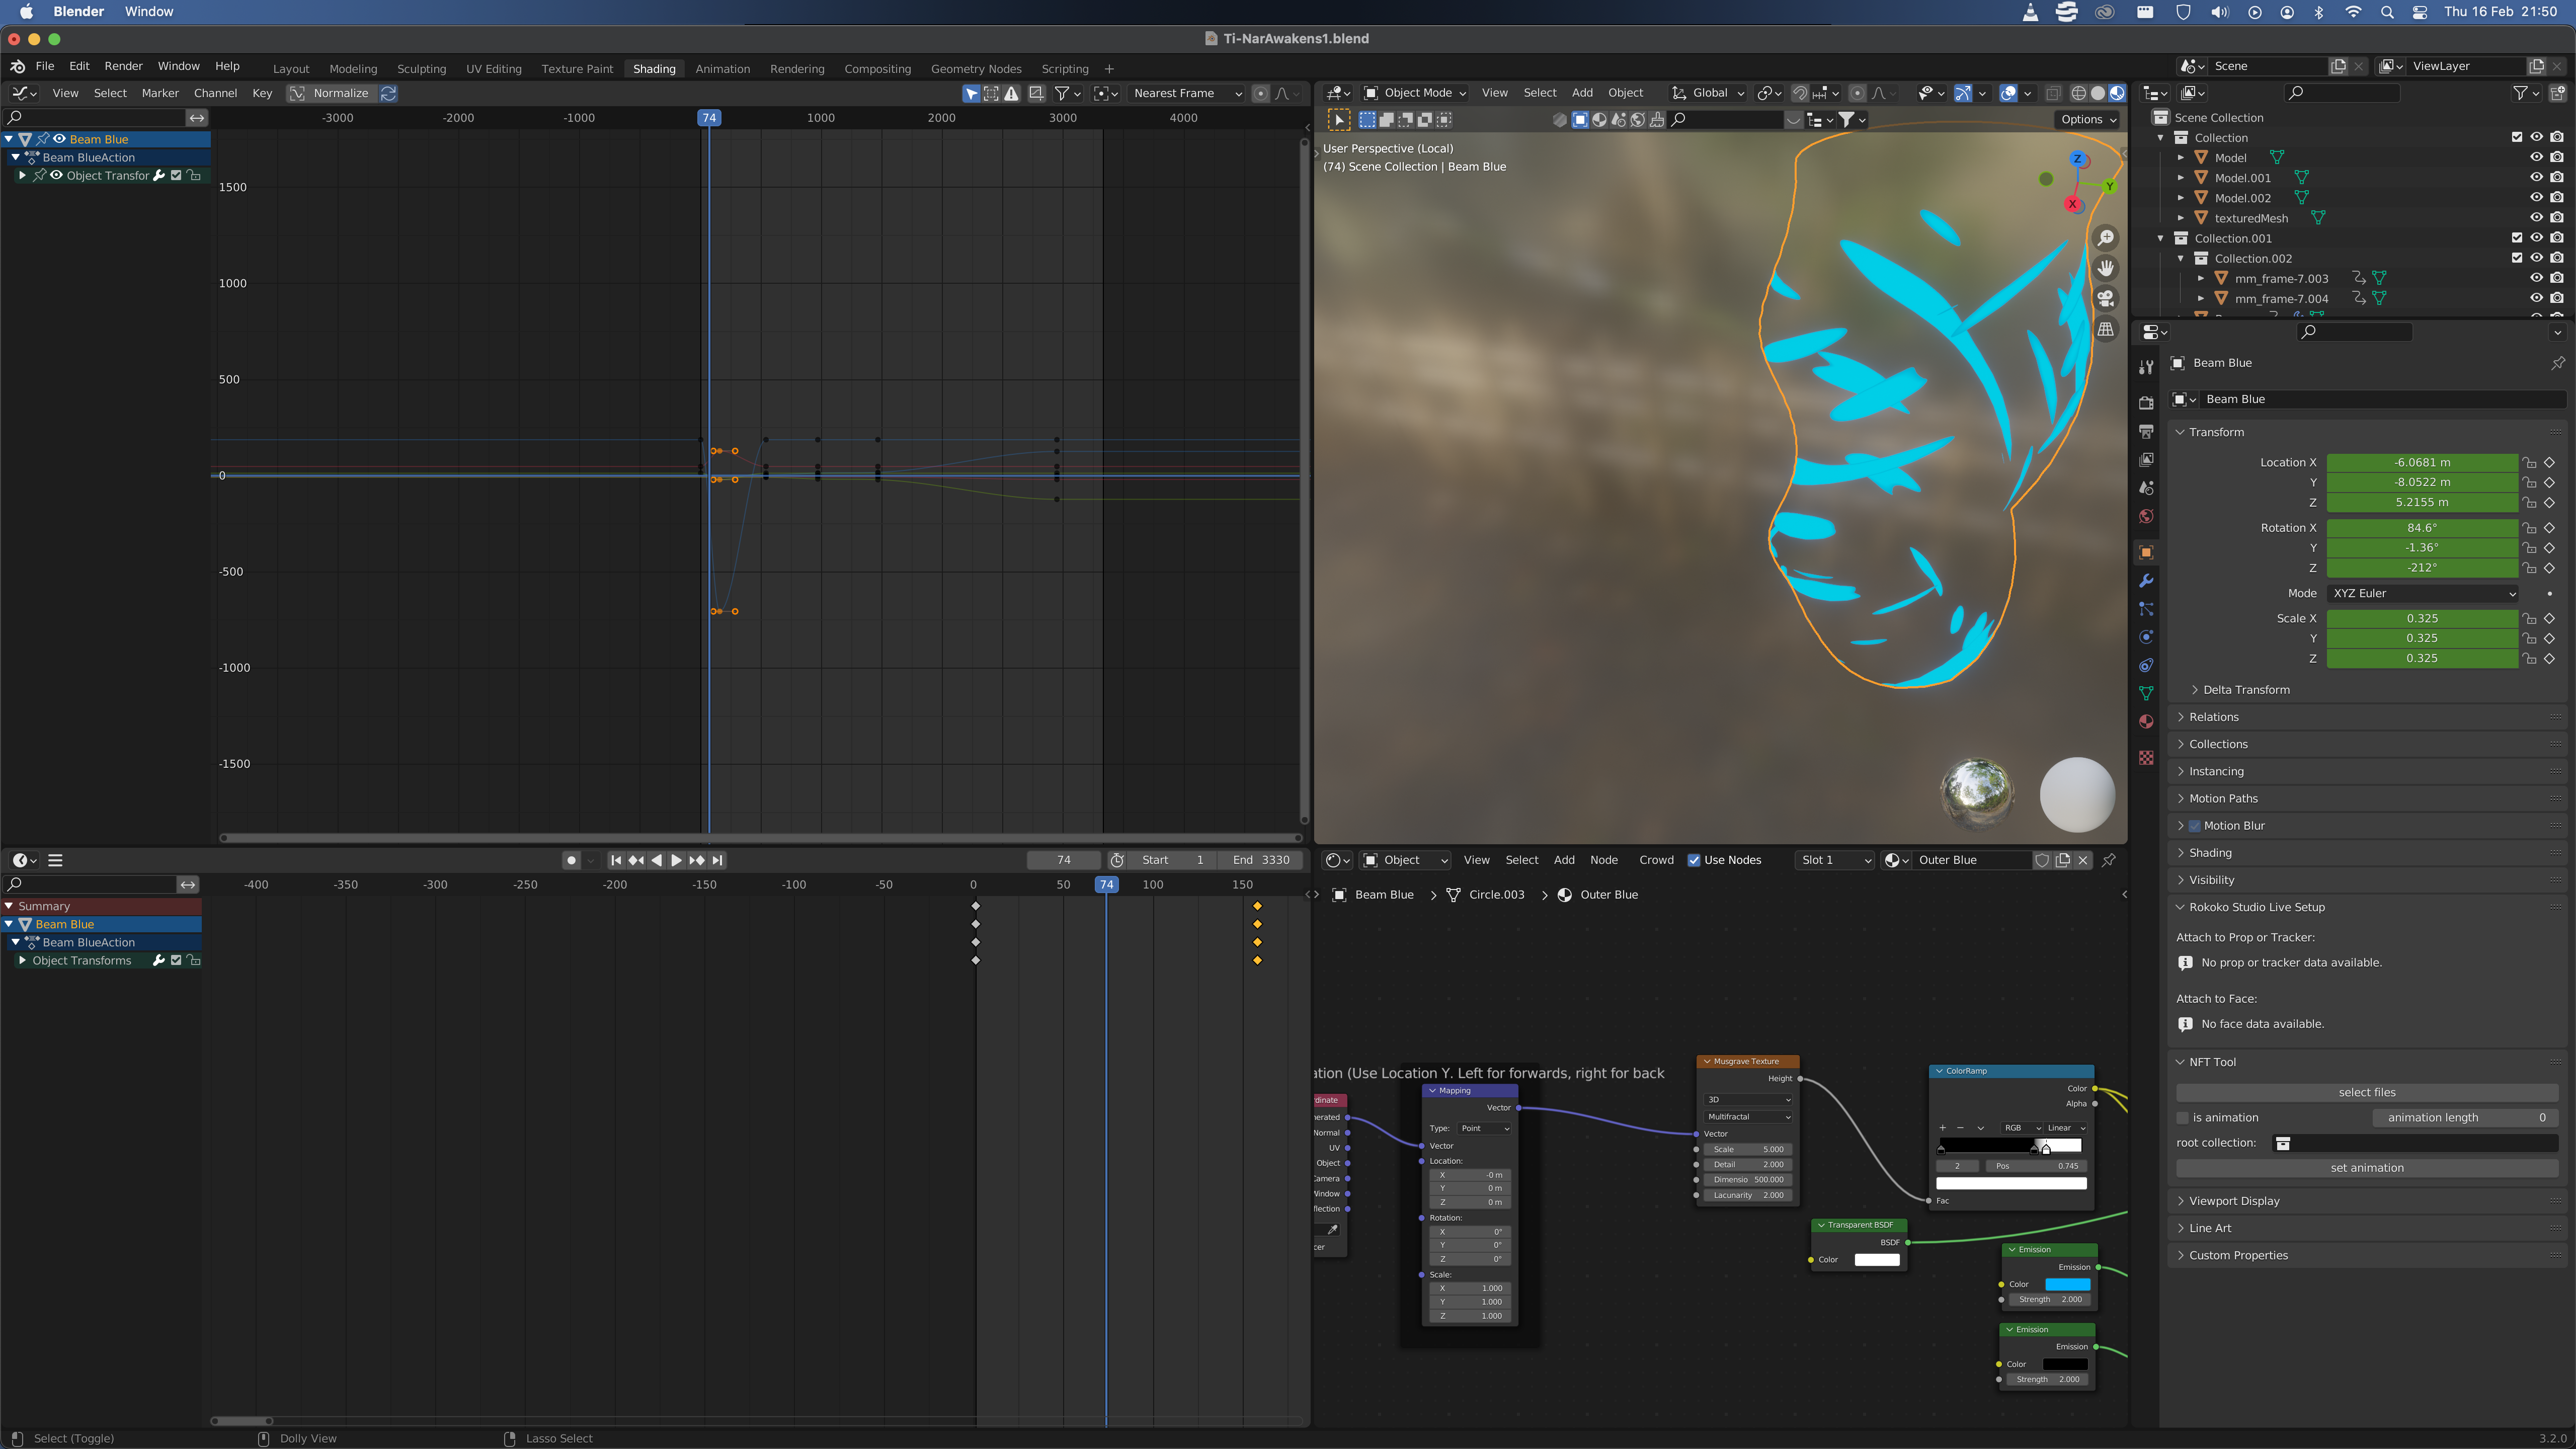Toggle camera view icon in viewport

(2105, 298)
